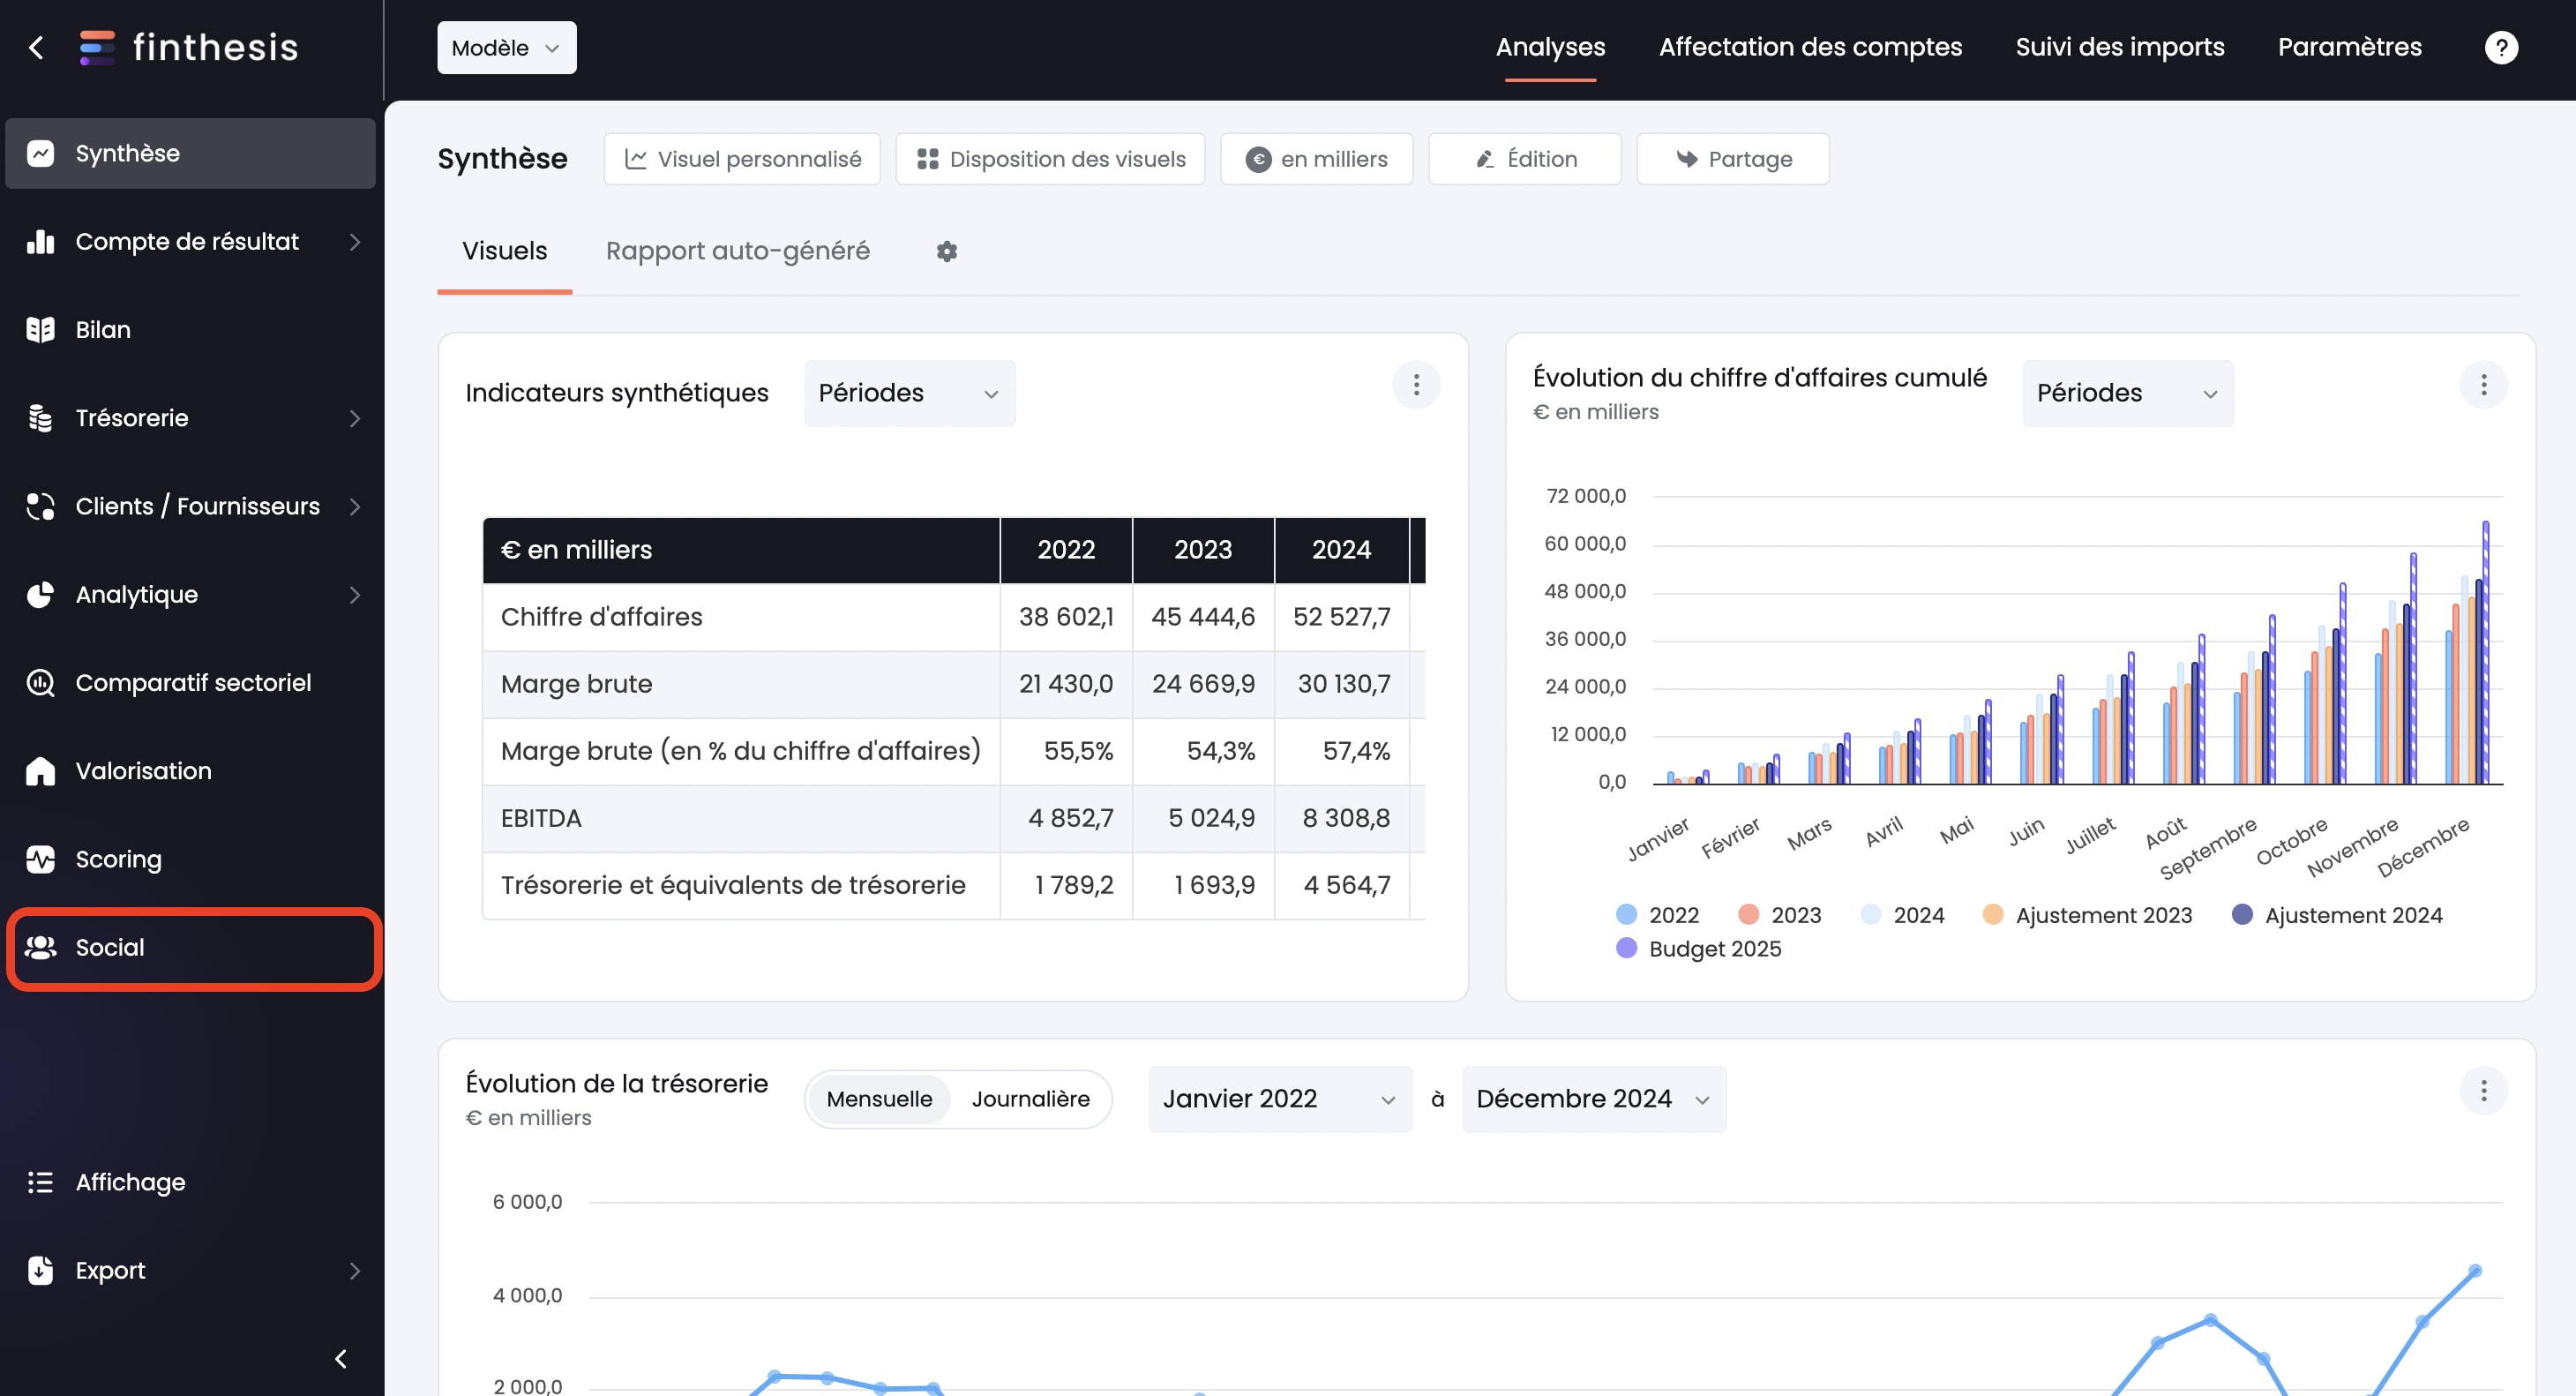2576x1396 pixels.
Task: Click the Valorisation house icon
Action: coord(40,771)
